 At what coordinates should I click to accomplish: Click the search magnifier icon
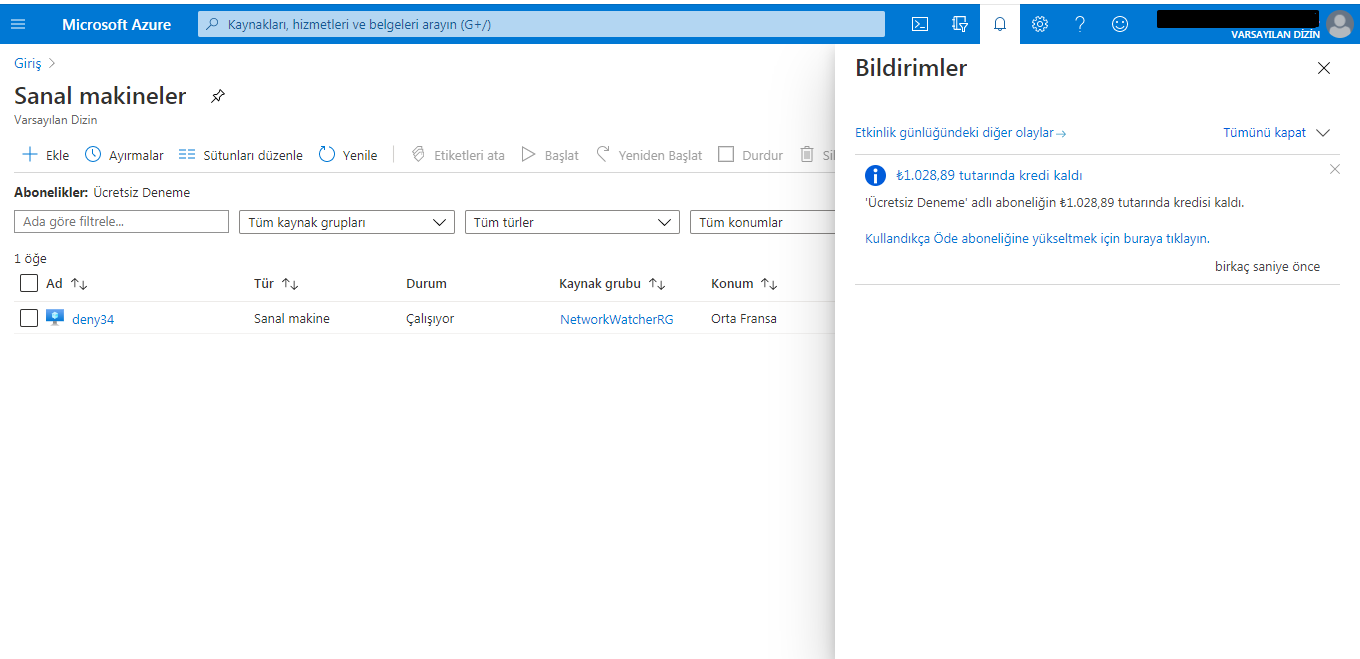coord(211,24)
